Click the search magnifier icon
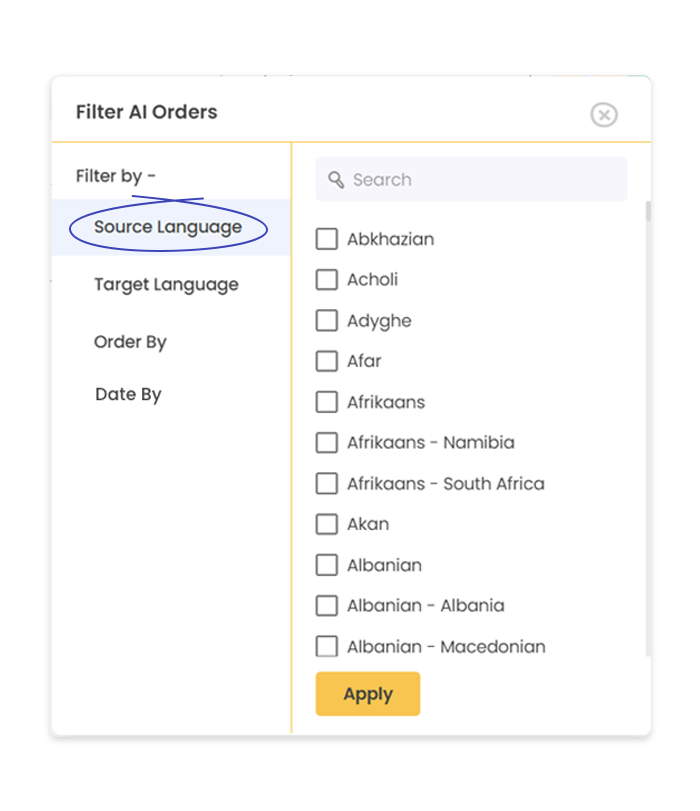 (x=336, y=180)
